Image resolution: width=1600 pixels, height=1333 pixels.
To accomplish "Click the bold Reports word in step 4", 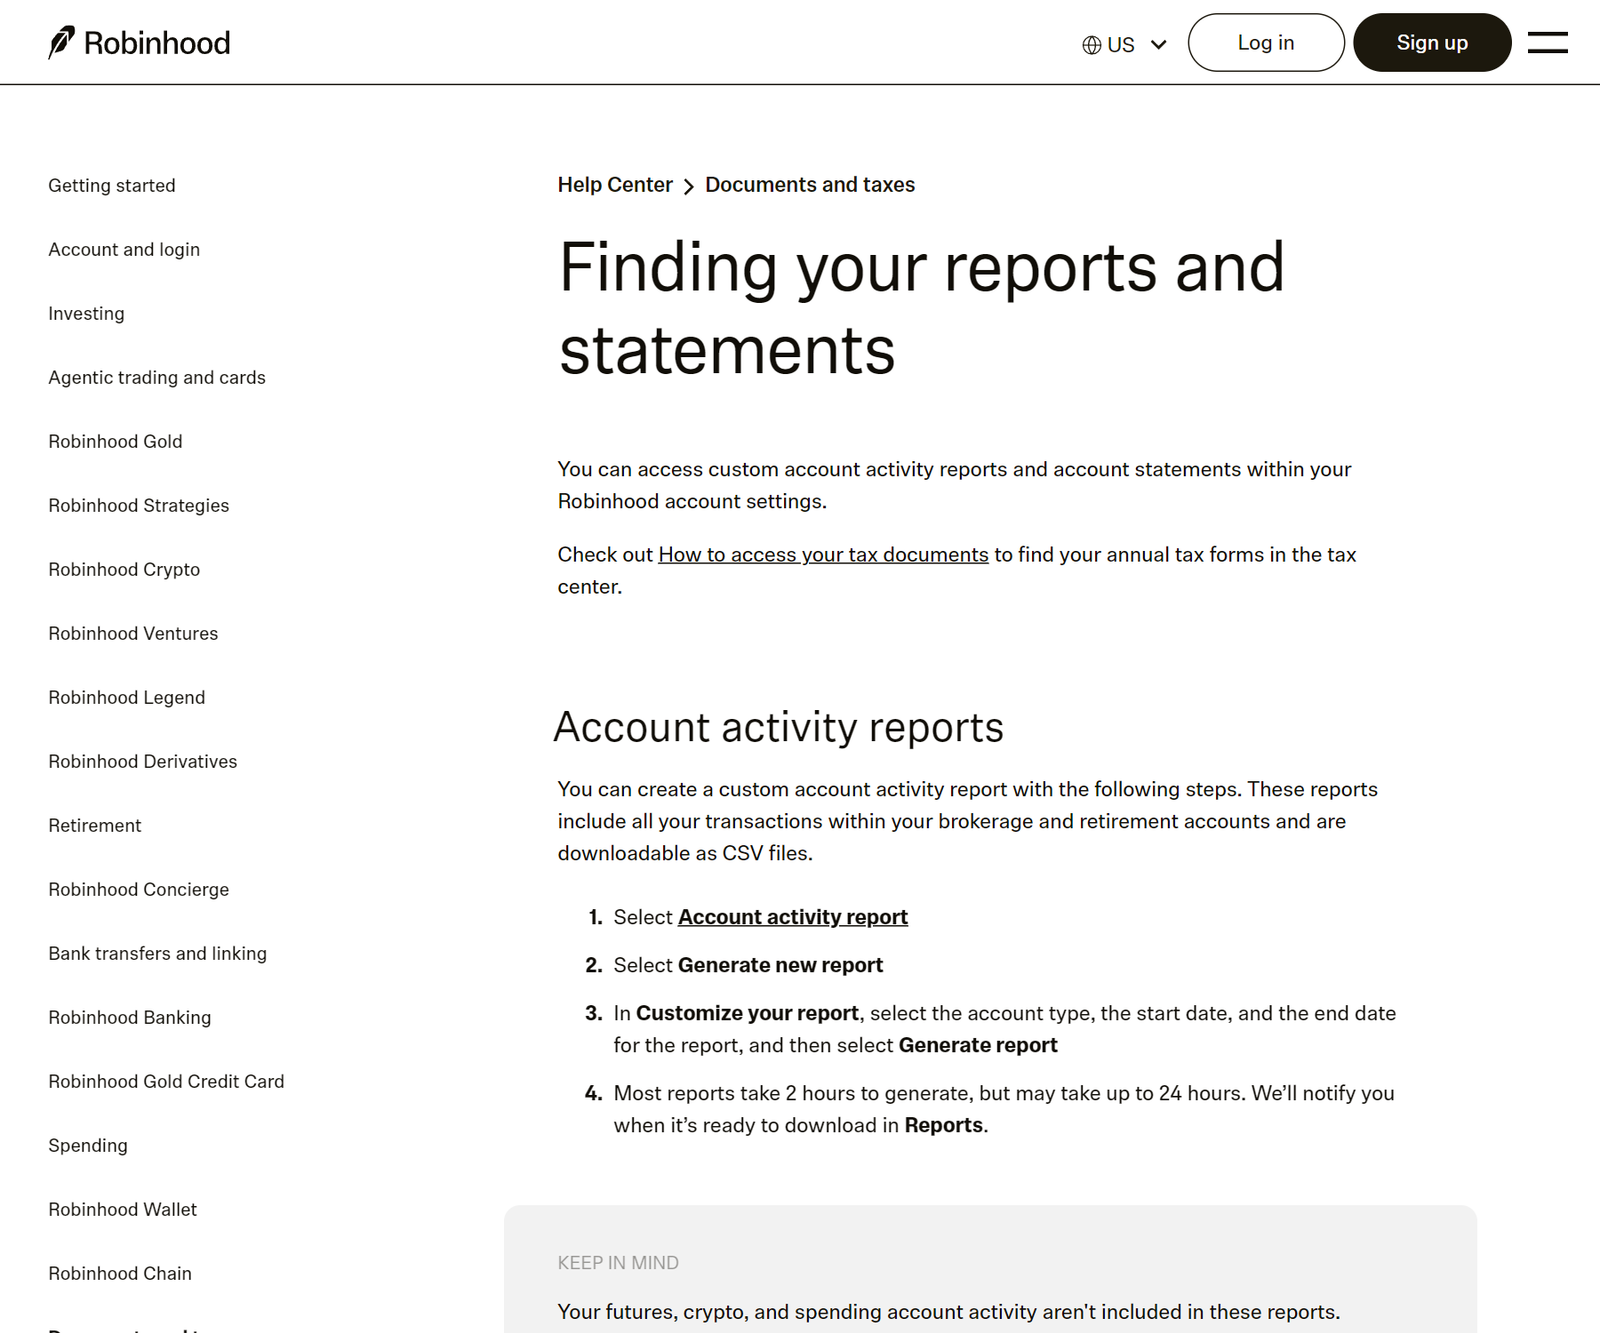I will (x=943, y=1125).
